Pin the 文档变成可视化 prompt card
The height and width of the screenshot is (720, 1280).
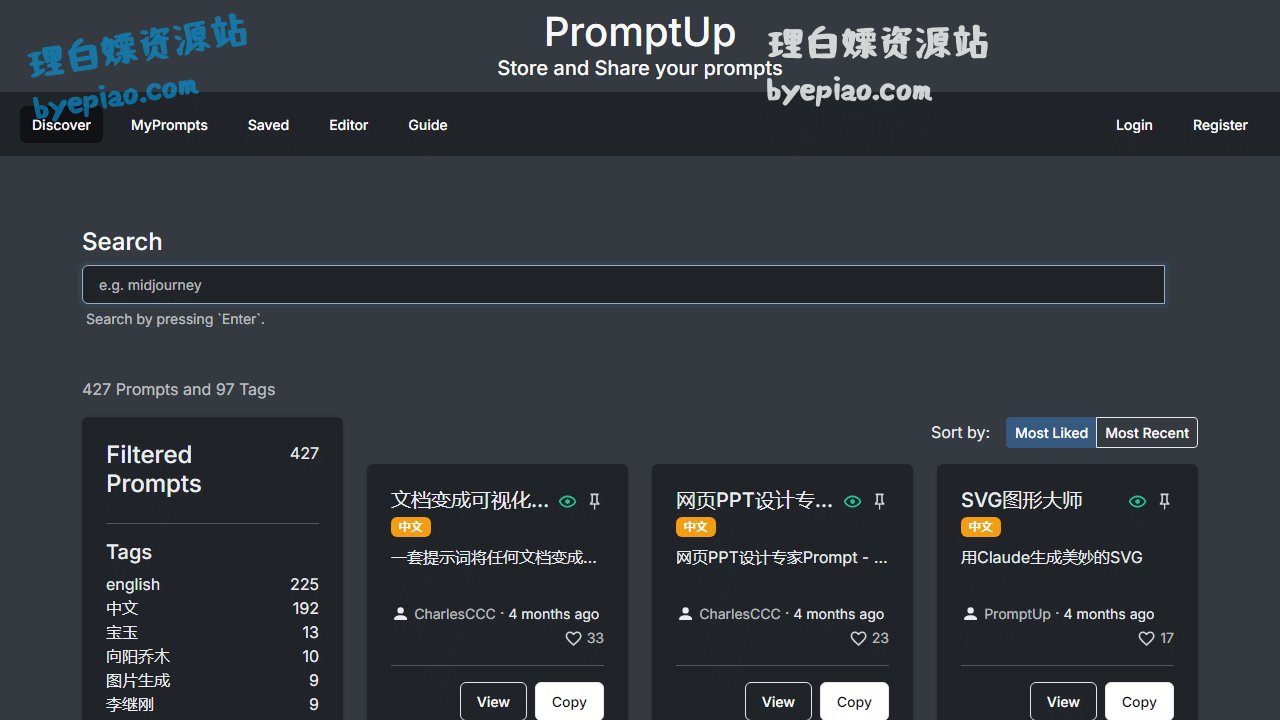595,502
